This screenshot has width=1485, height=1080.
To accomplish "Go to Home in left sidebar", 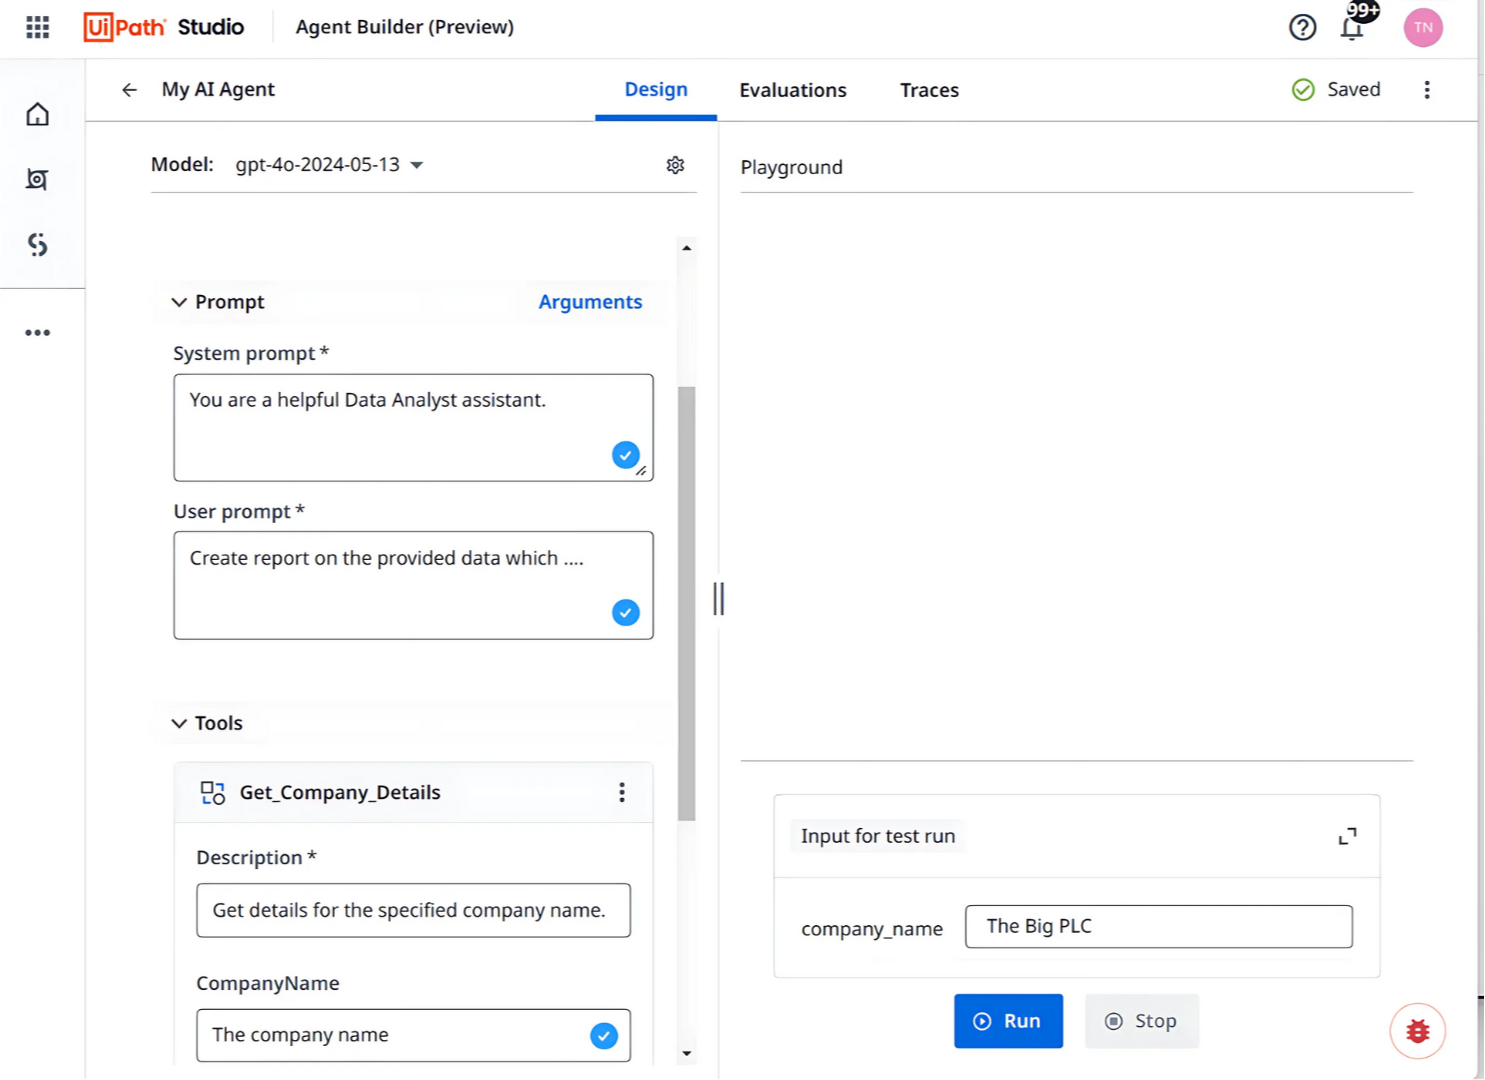I will point(38,114).
